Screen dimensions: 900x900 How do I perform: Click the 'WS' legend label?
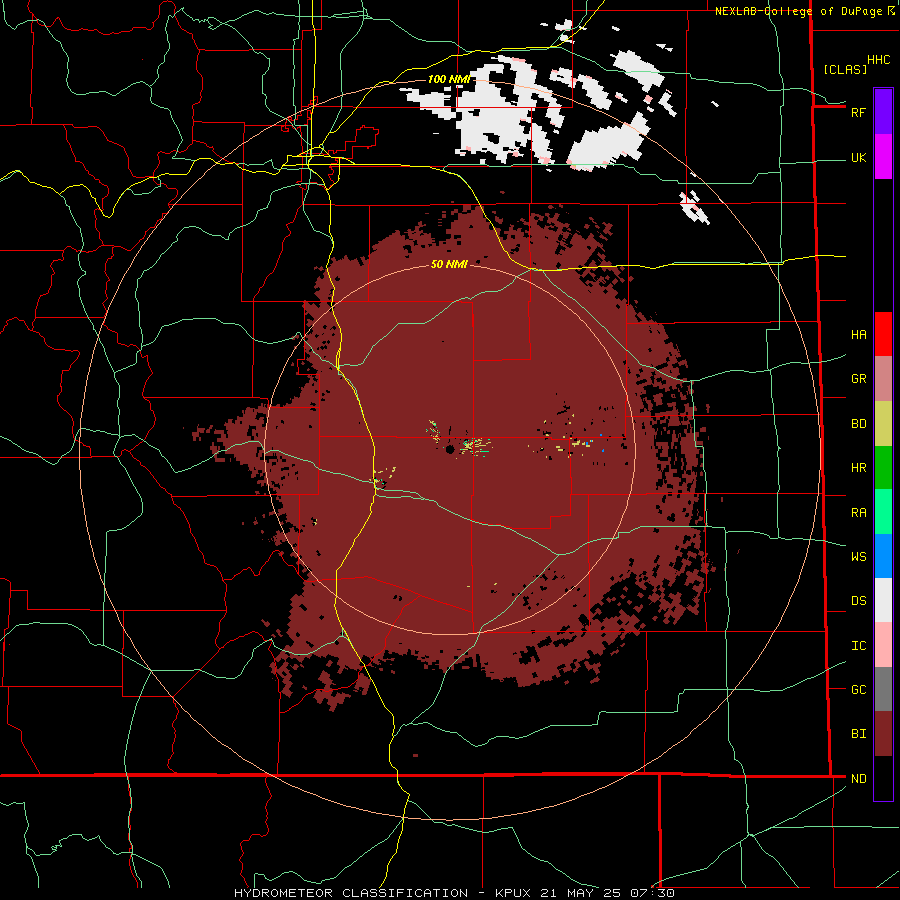coord(858,556)
